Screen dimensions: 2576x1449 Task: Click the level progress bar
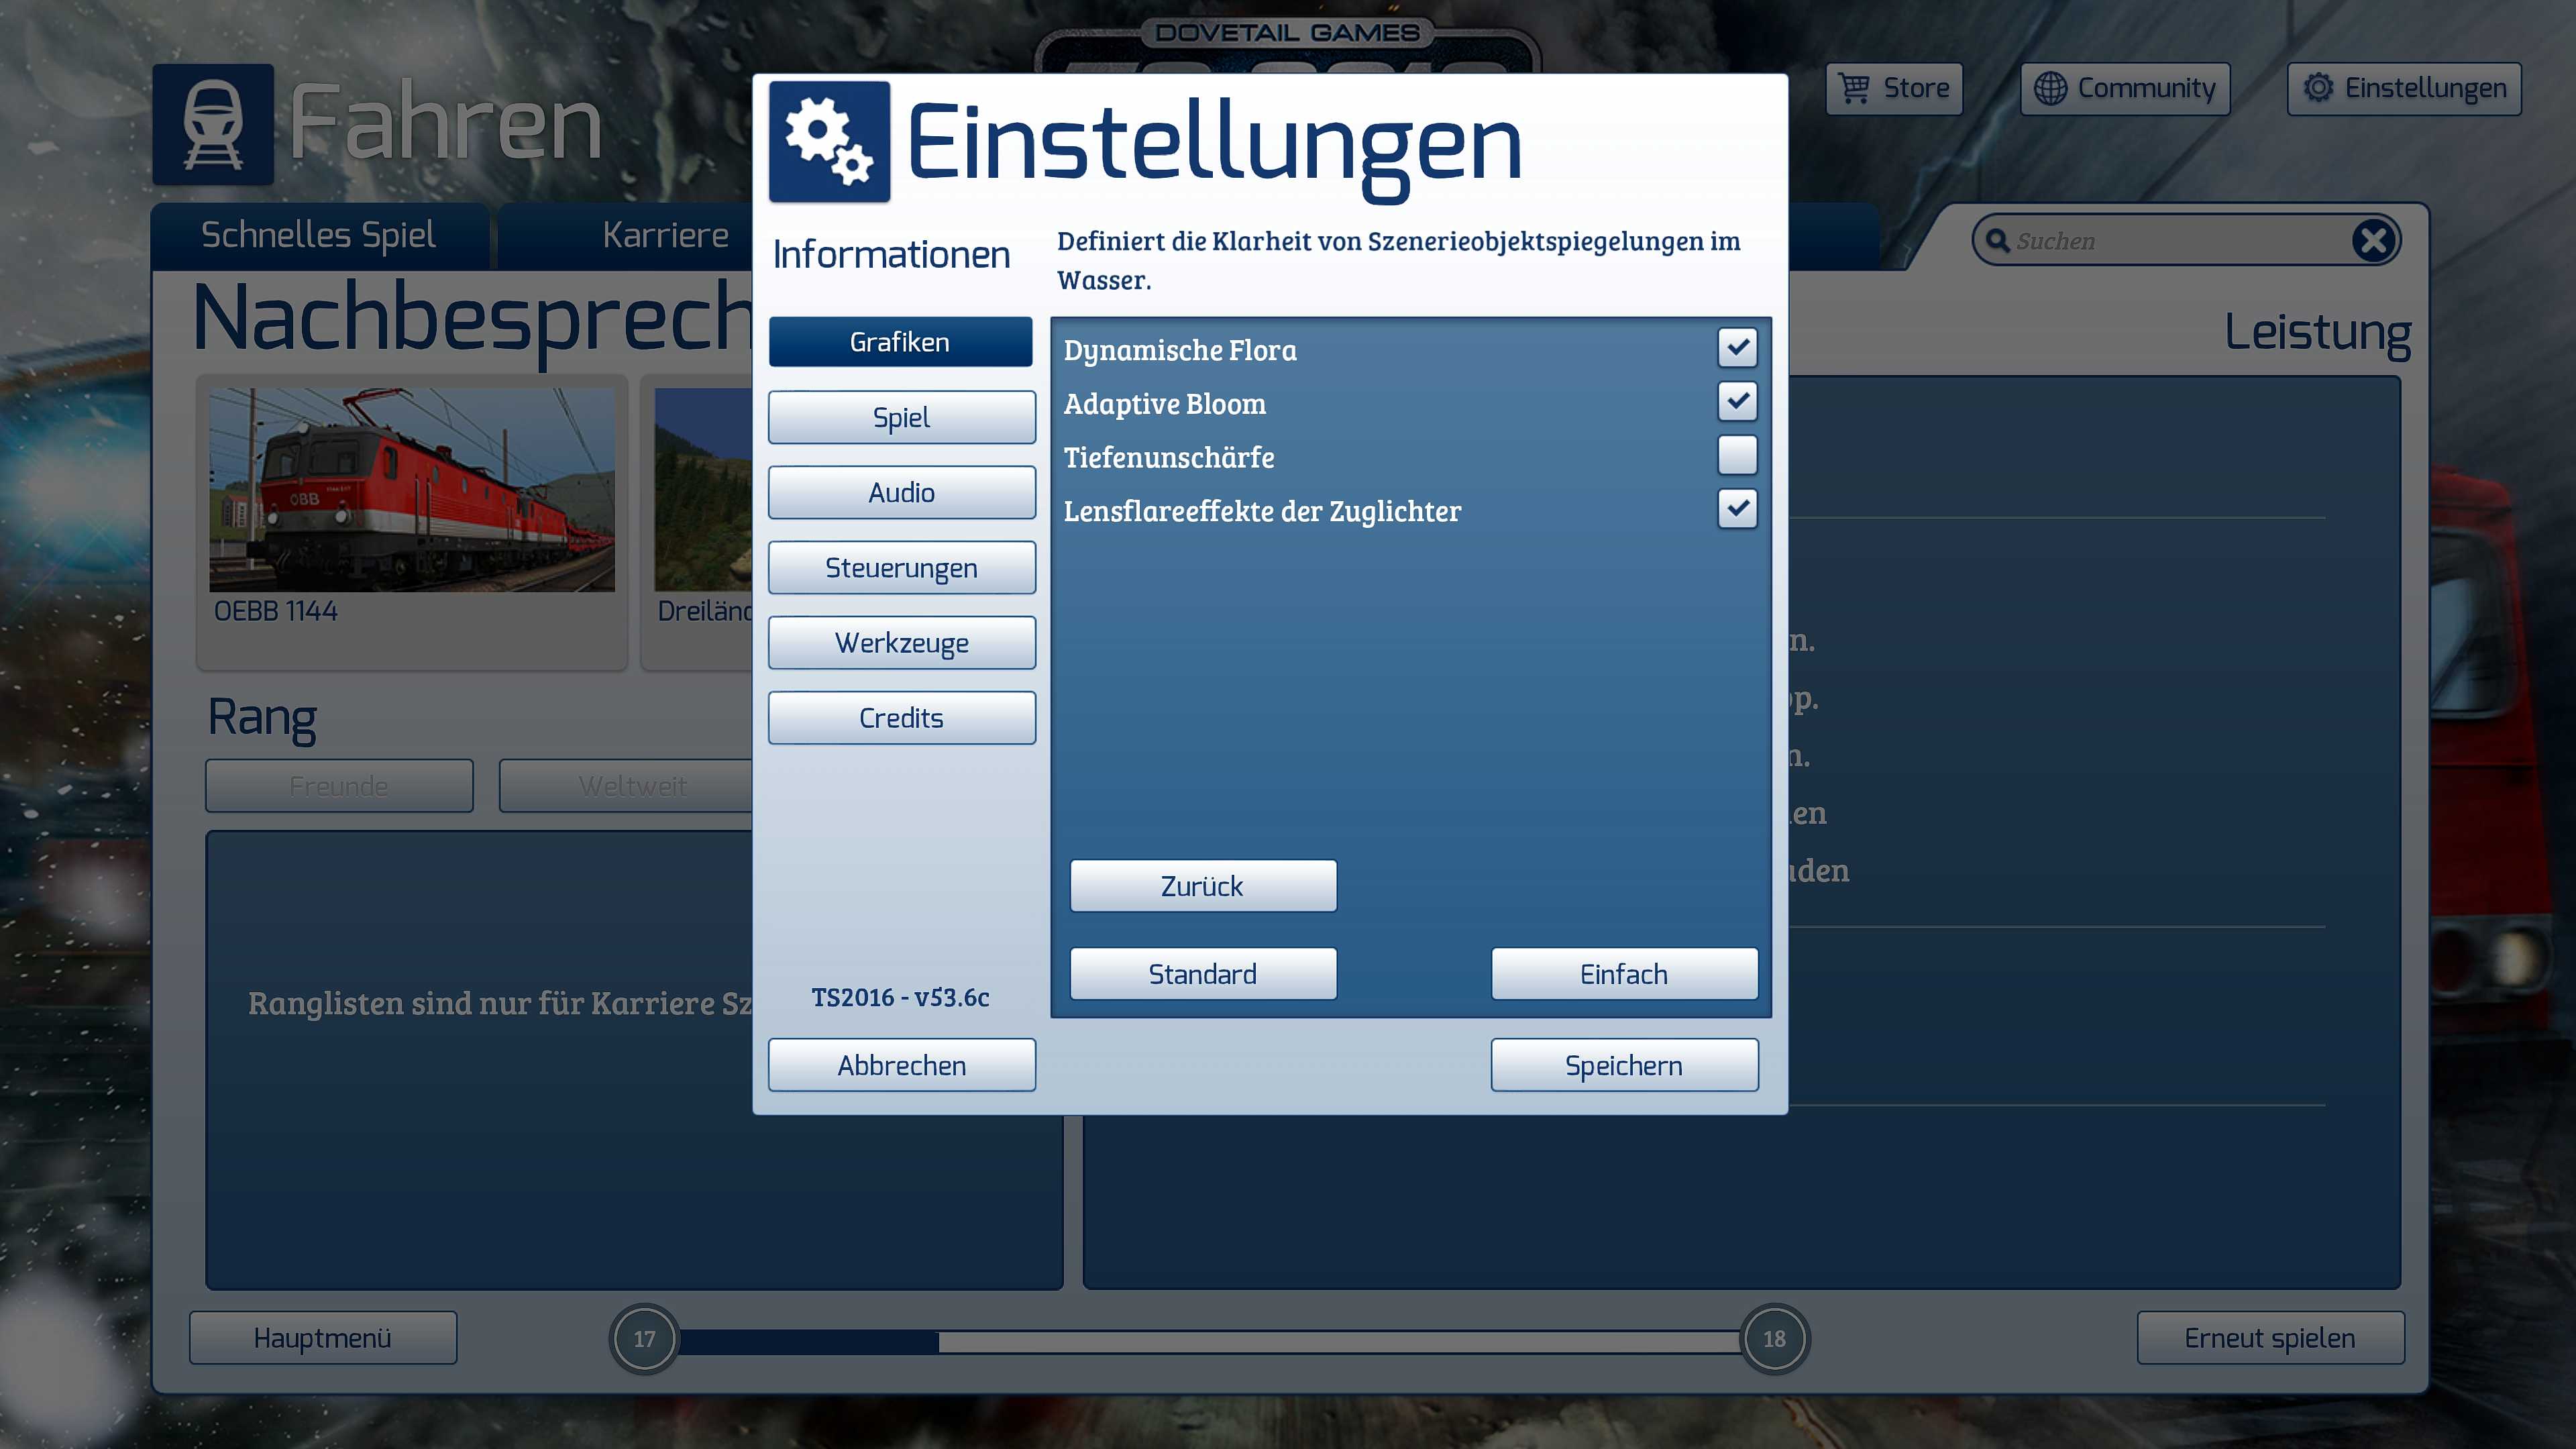click(x=1208, y=1340)
